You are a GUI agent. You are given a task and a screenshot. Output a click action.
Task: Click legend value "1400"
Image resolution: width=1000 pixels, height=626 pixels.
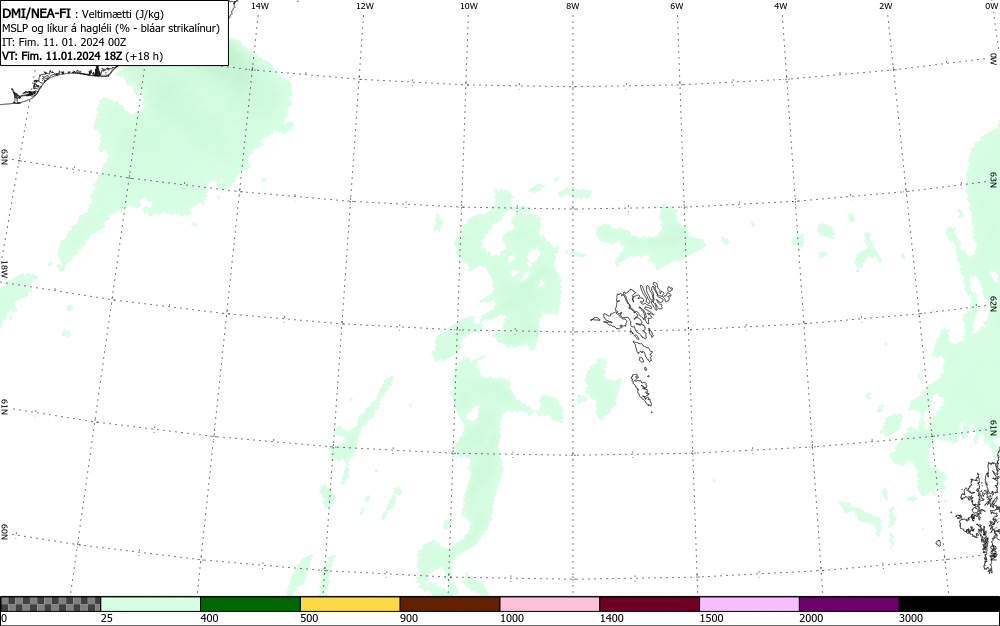pos(612,618)
